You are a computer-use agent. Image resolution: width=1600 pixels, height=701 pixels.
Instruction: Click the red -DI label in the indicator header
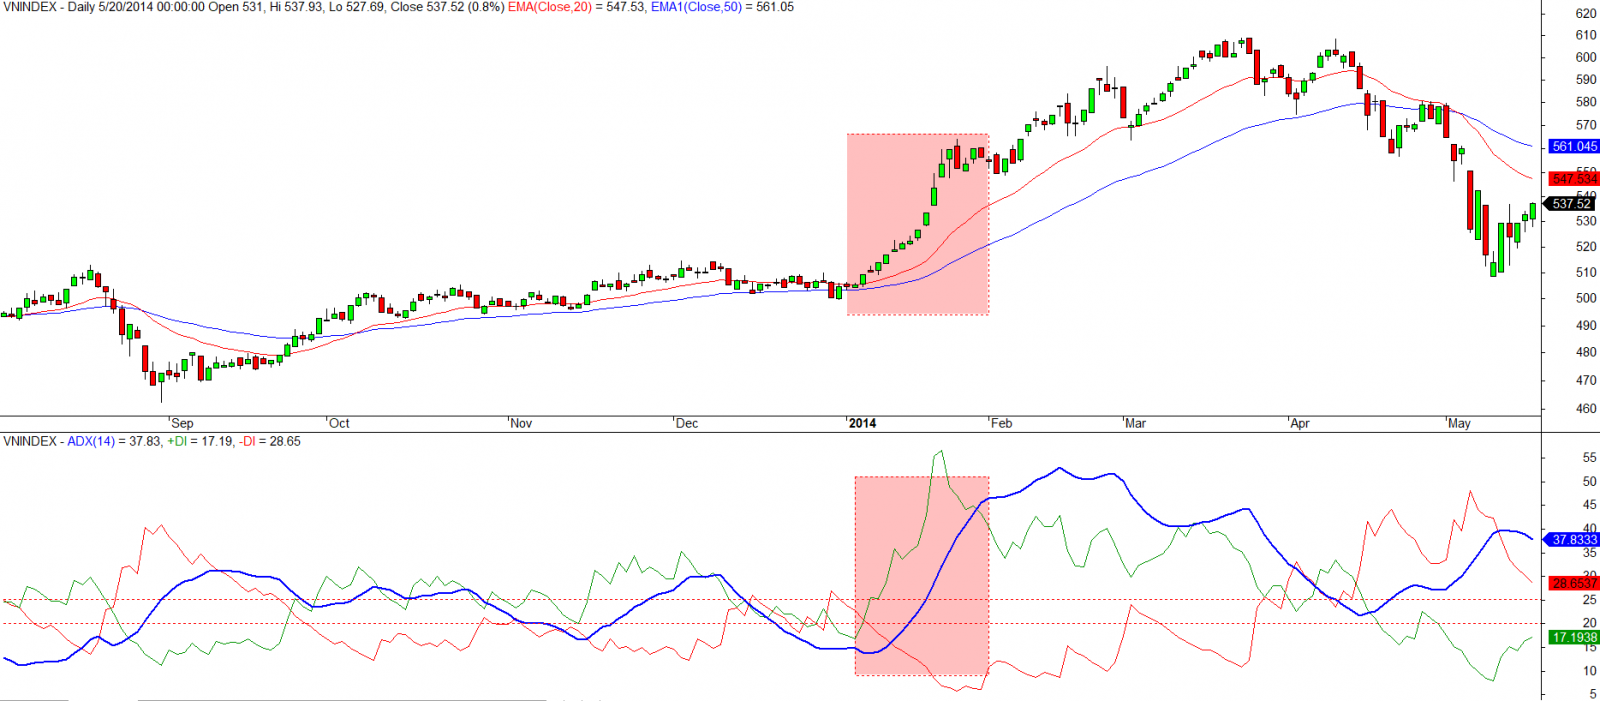coord(248,441)
